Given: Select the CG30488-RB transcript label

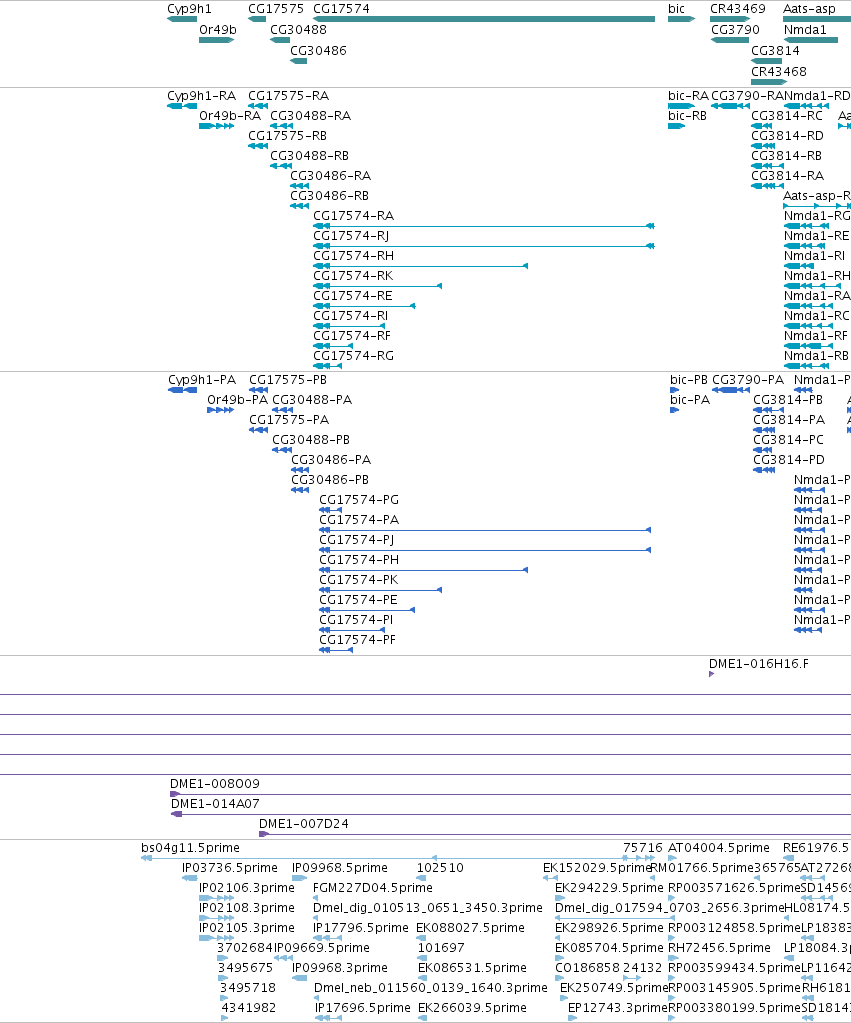Looking at the screenshot, I should coord(309,156).
